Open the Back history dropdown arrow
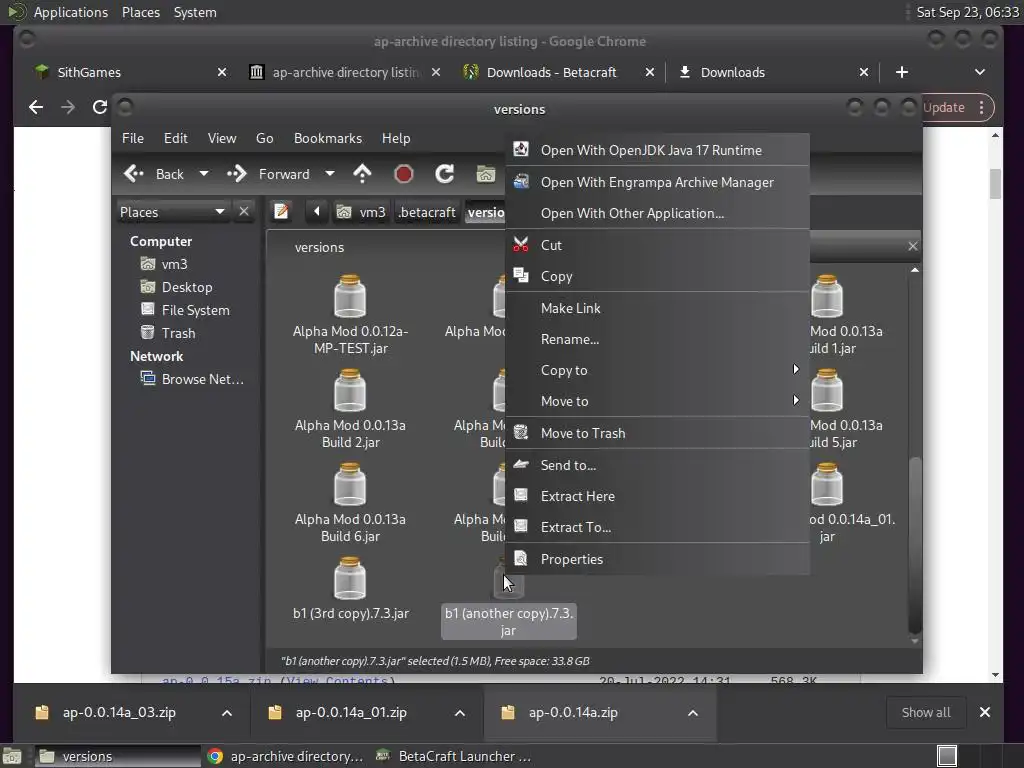The width and height of the screenshot is (1024, 768). point(204,174)
